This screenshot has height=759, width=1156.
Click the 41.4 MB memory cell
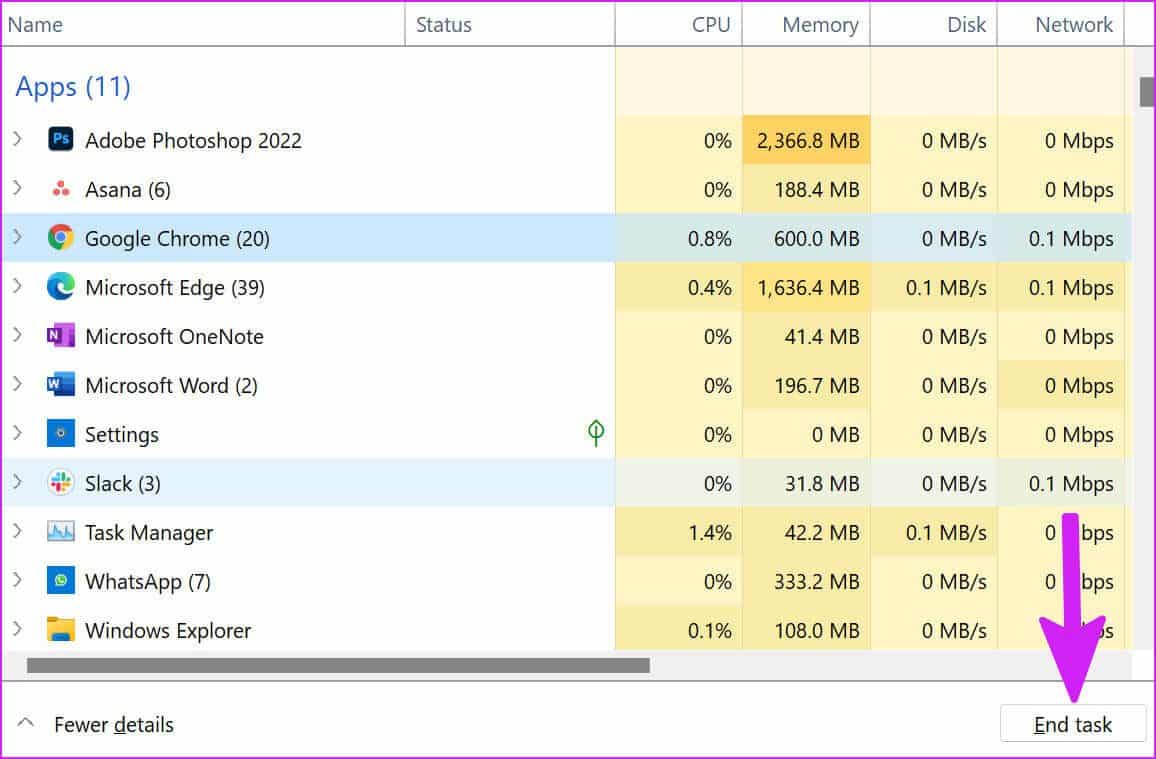point(806,336)
